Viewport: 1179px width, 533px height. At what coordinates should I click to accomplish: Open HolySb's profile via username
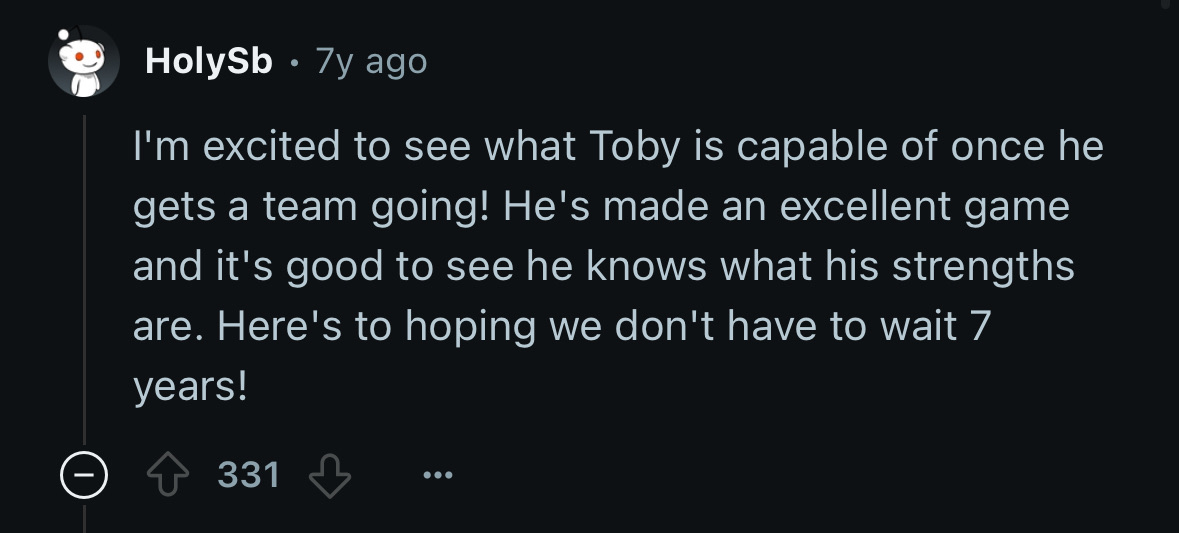click(208, 62)
